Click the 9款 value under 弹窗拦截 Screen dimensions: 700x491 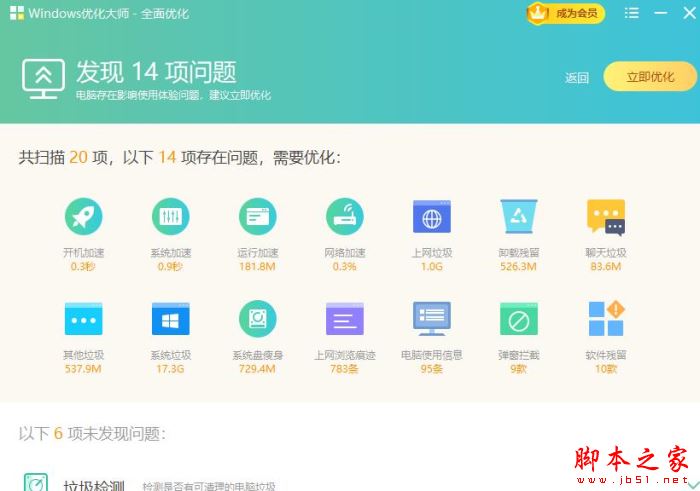pos(518,369)
